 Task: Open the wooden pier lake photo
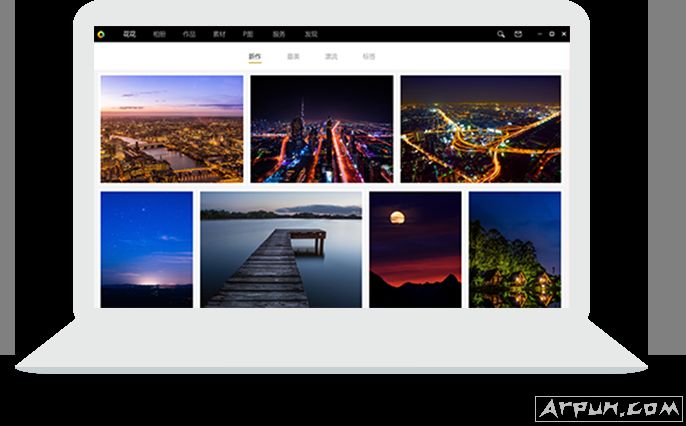click(281, 250)
